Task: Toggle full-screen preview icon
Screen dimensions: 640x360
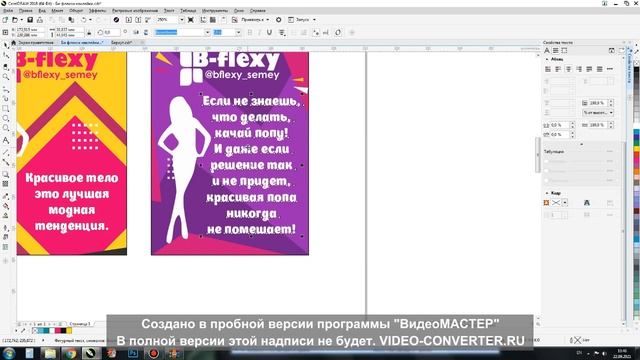Action: tap(191, 20)
